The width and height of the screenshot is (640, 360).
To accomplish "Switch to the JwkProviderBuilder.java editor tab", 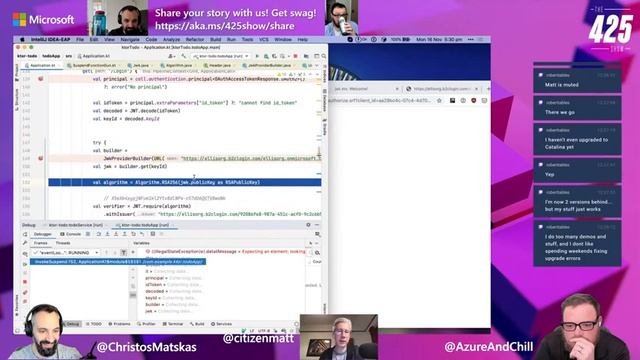I will click(269, 65).
